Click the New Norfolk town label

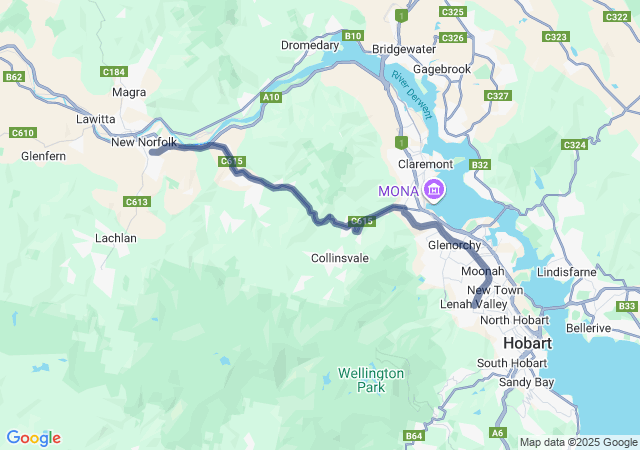[x=144, y=142]
